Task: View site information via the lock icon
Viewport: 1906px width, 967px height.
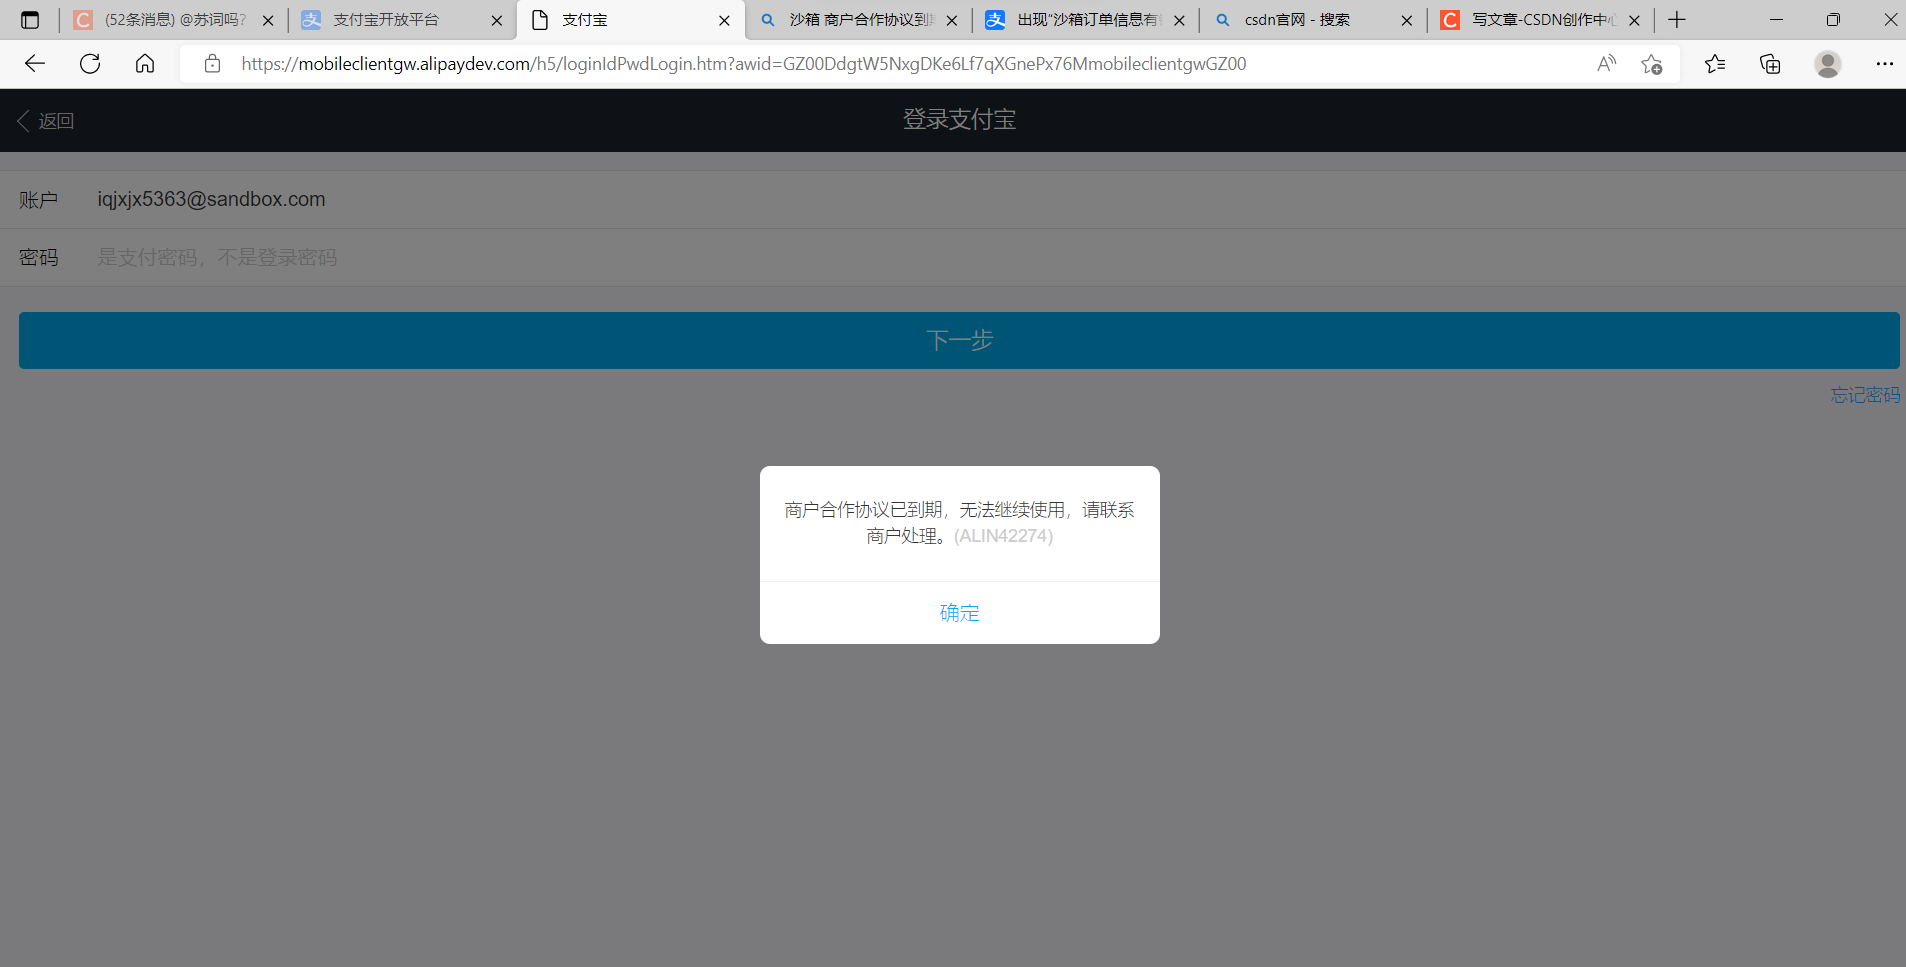Action: pos(212,63)
